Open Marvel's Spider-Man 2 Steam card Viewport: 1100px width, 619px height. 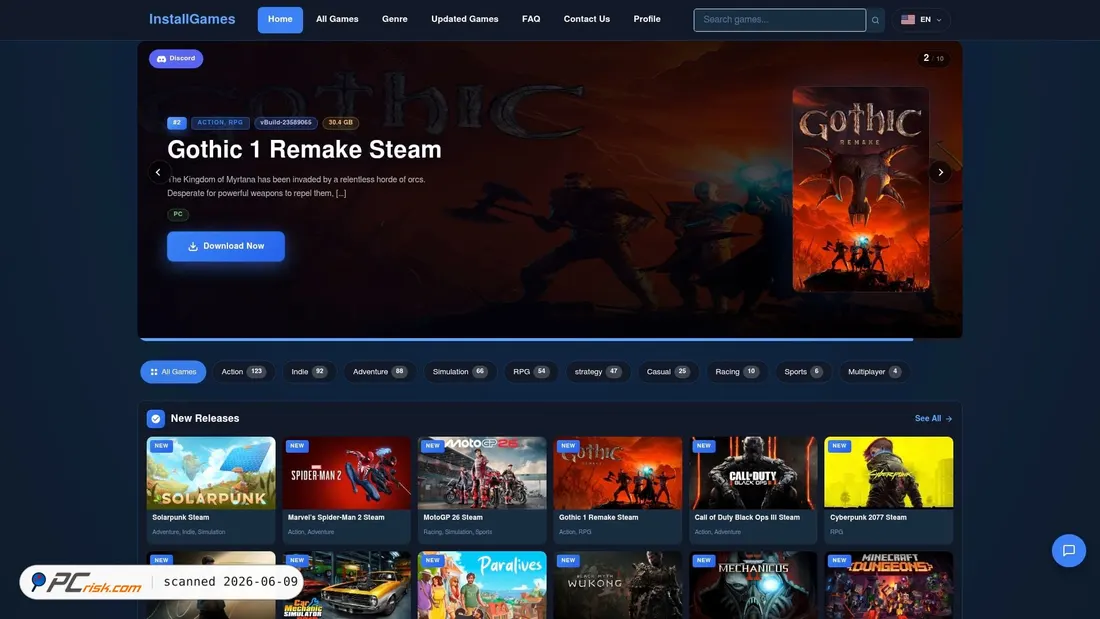(x=347, y=490)
